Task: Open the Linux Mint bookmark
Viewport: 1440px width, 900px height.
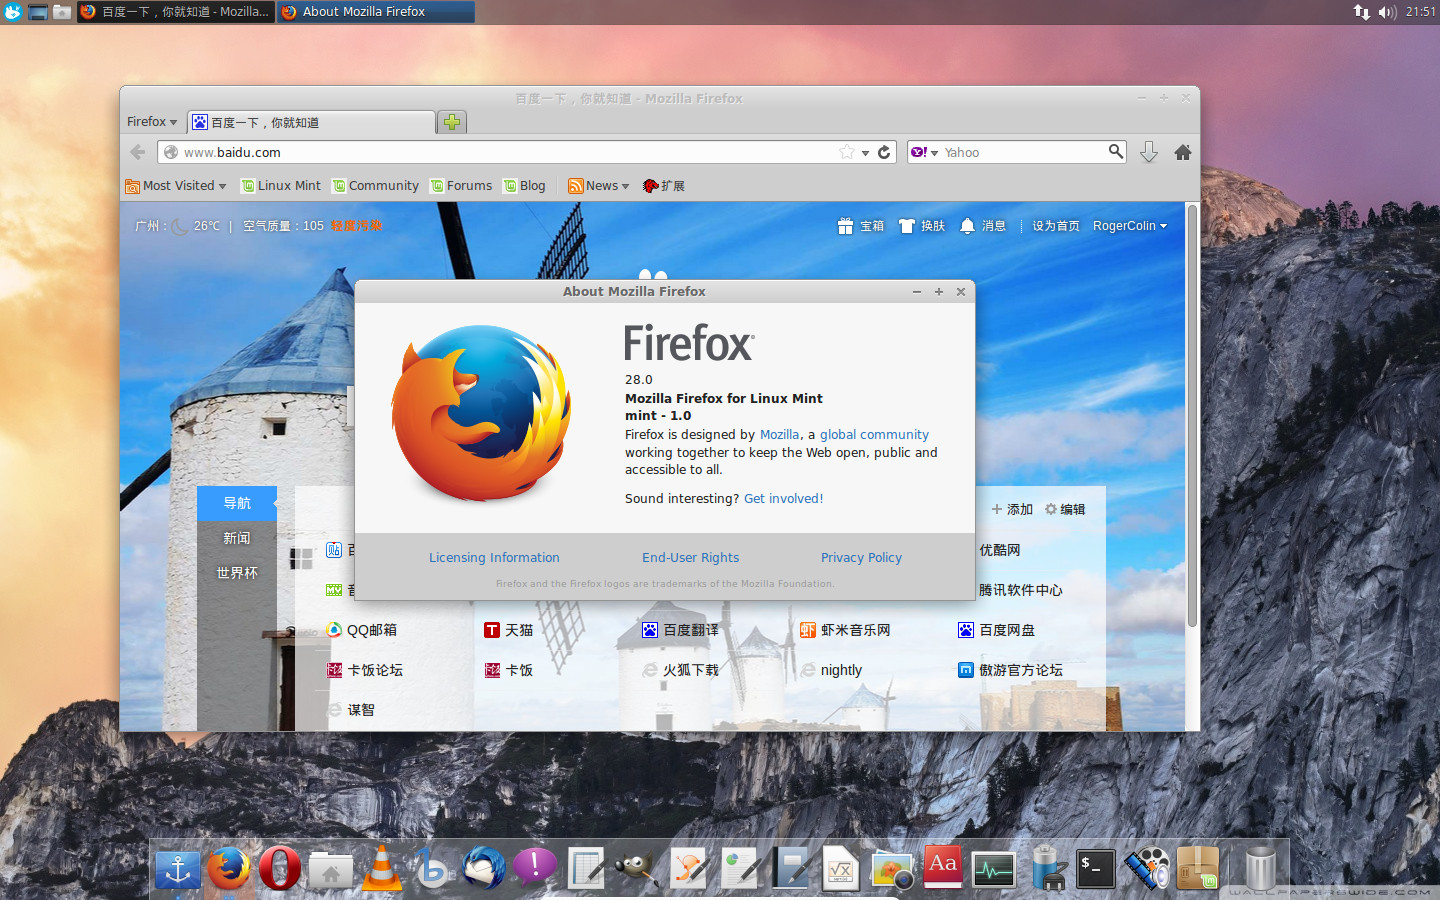Action: [x=281, y=186]
